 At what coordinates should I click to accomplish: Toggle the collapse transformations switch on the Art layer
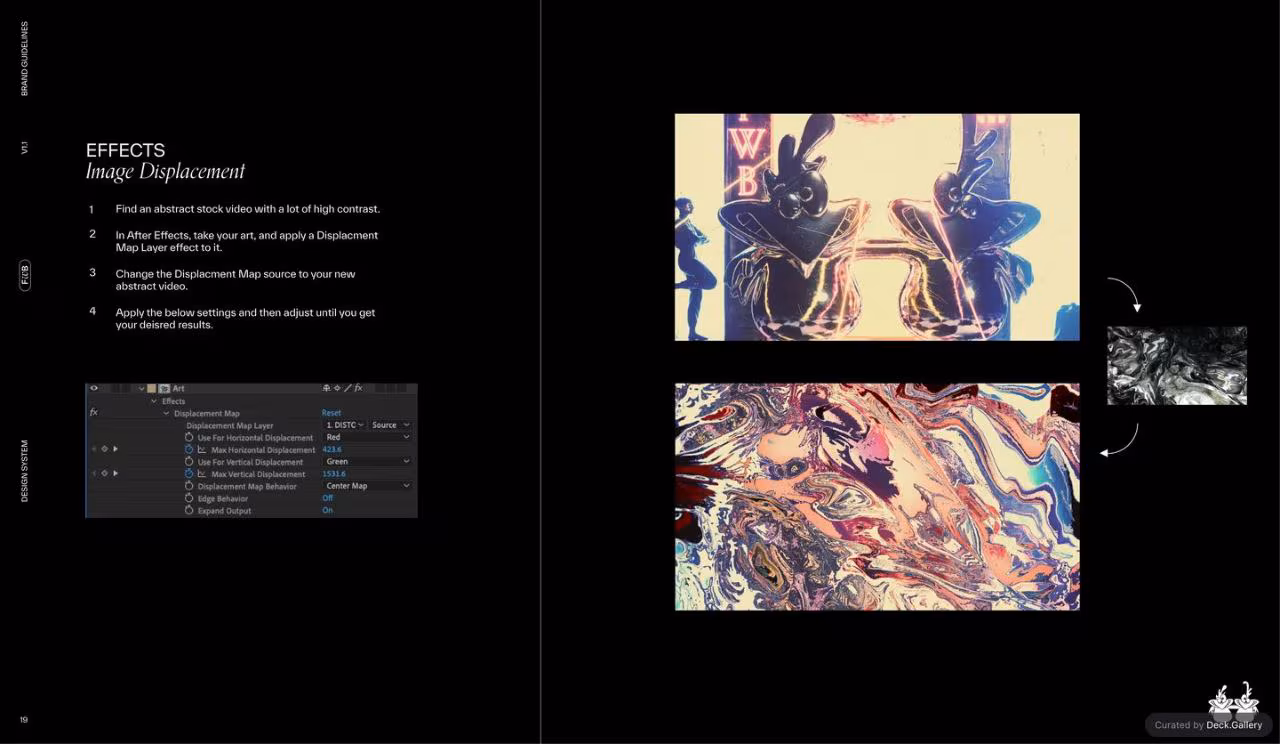pos(337,388)
